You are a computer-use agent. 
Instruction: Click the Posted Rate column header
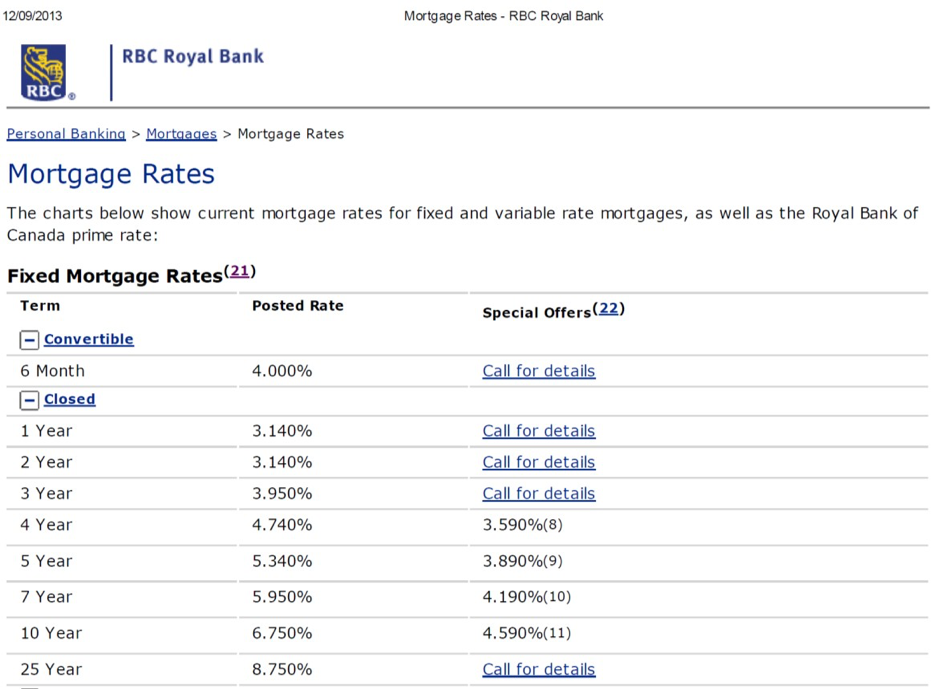298,305
